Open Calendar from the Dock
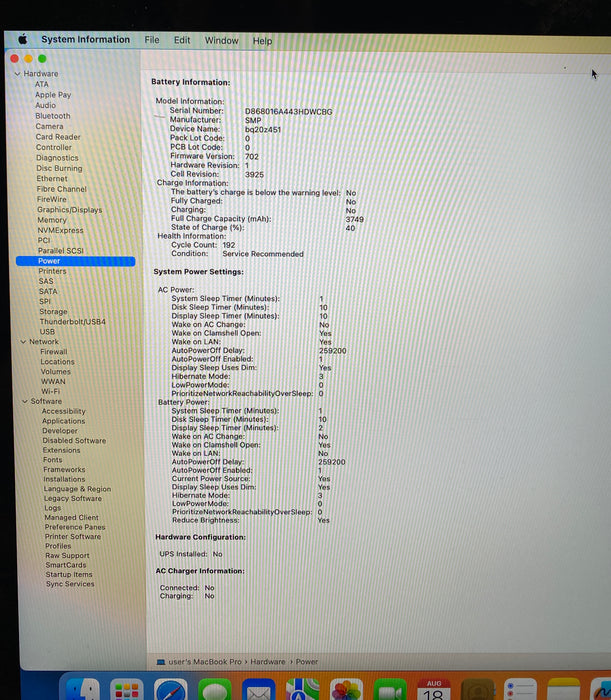Image resolution: width=611 pixels, height=700 pixels. 434,689
